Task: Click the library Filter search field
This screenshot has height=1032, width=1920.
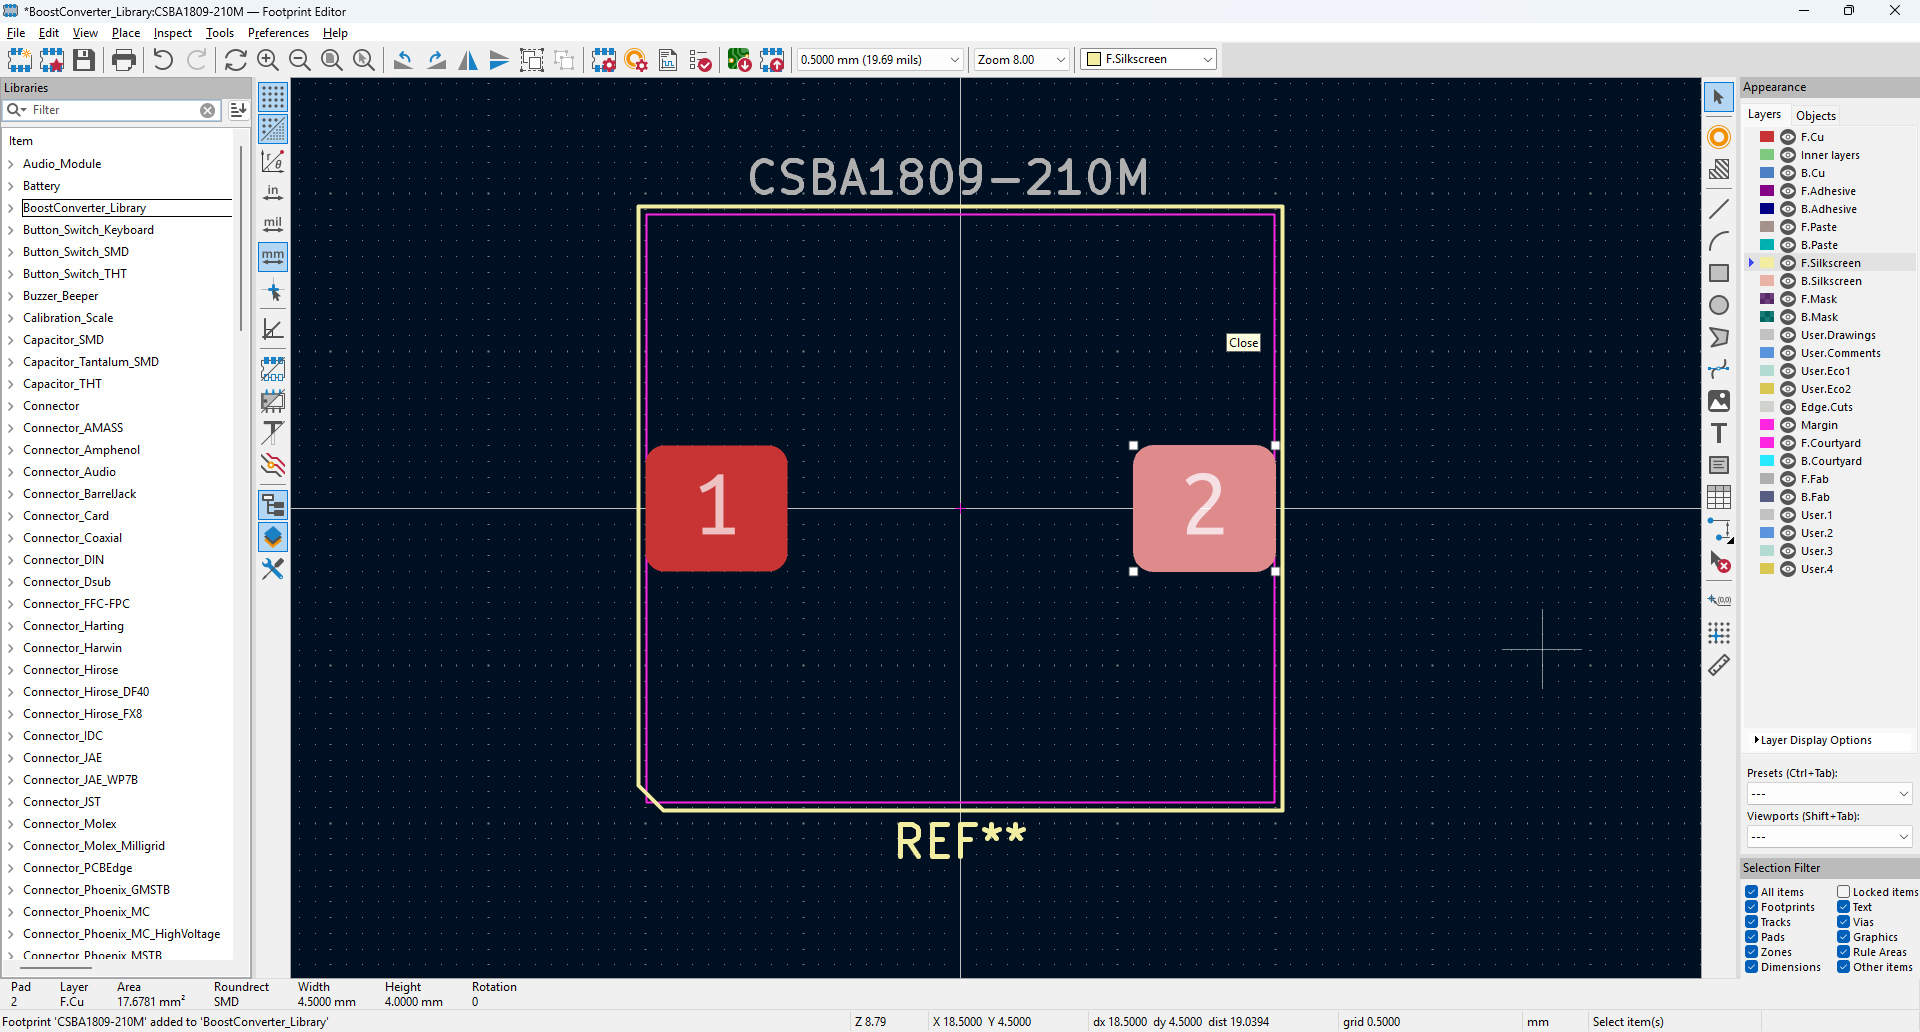Action: 115,110
